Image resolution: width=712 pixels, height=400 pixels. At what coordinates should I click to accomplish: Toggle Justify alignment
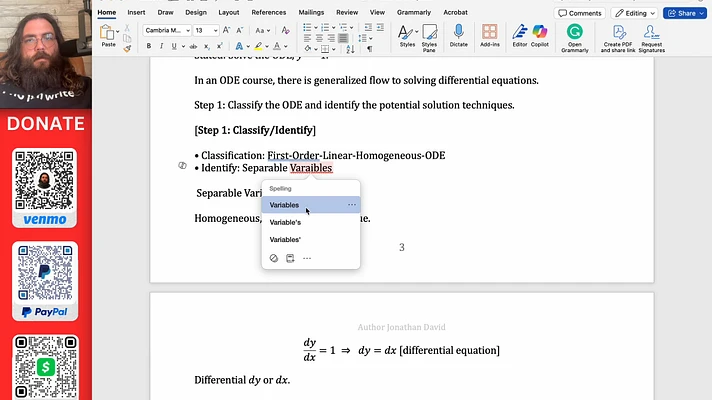point(343,38)
